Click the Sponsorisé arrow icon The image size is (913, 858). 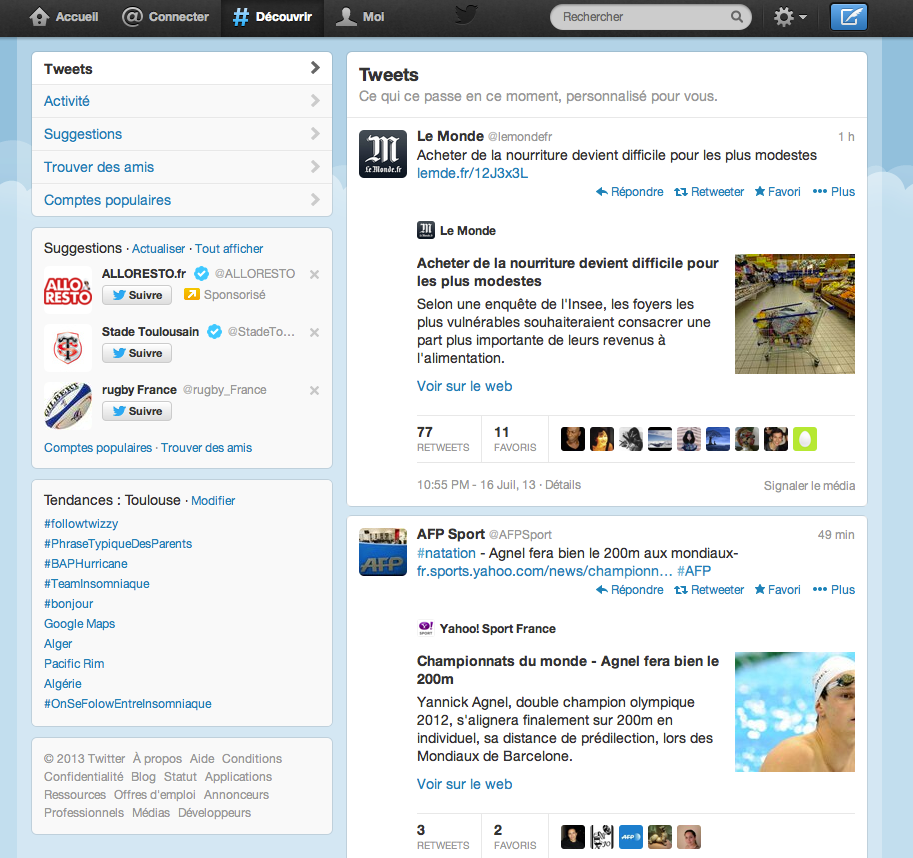[192, 295]
